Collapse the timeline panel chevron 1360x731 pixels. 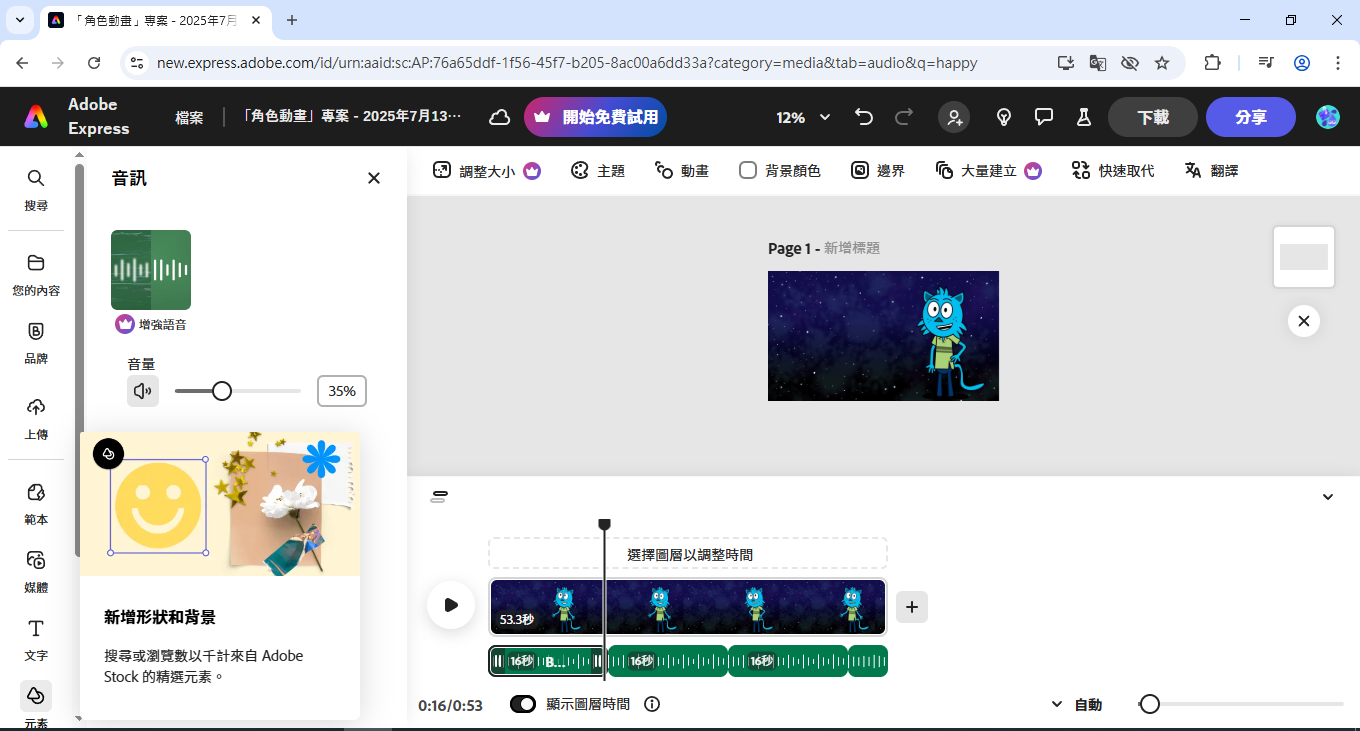point(1328,497)
